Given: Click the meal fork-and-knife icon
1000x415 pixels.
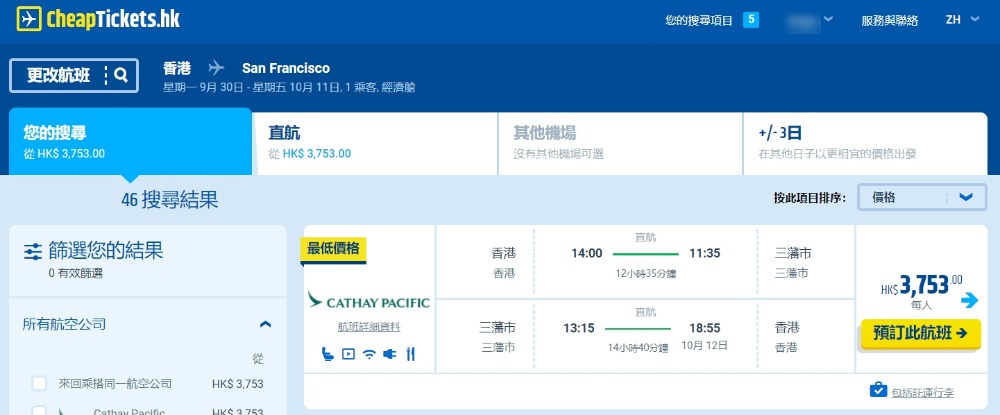Looking at the screenshot, I should [410, 353].
